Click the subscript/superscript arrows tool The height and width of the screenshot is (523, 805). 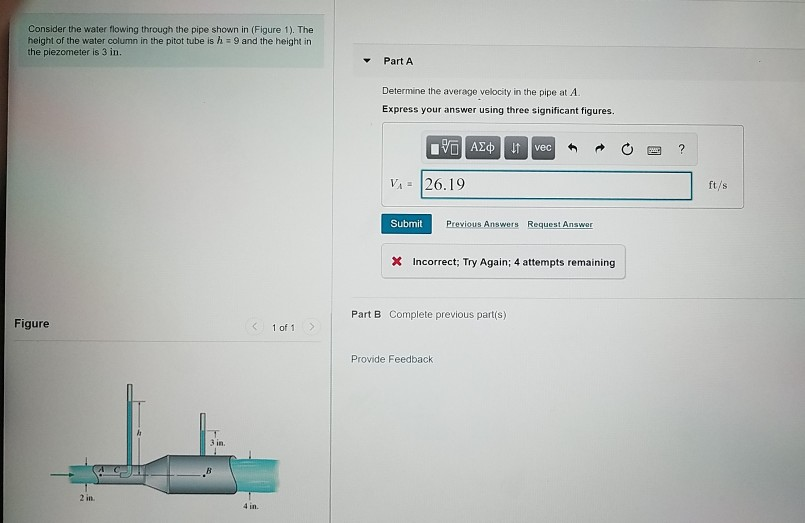(515, 148)
